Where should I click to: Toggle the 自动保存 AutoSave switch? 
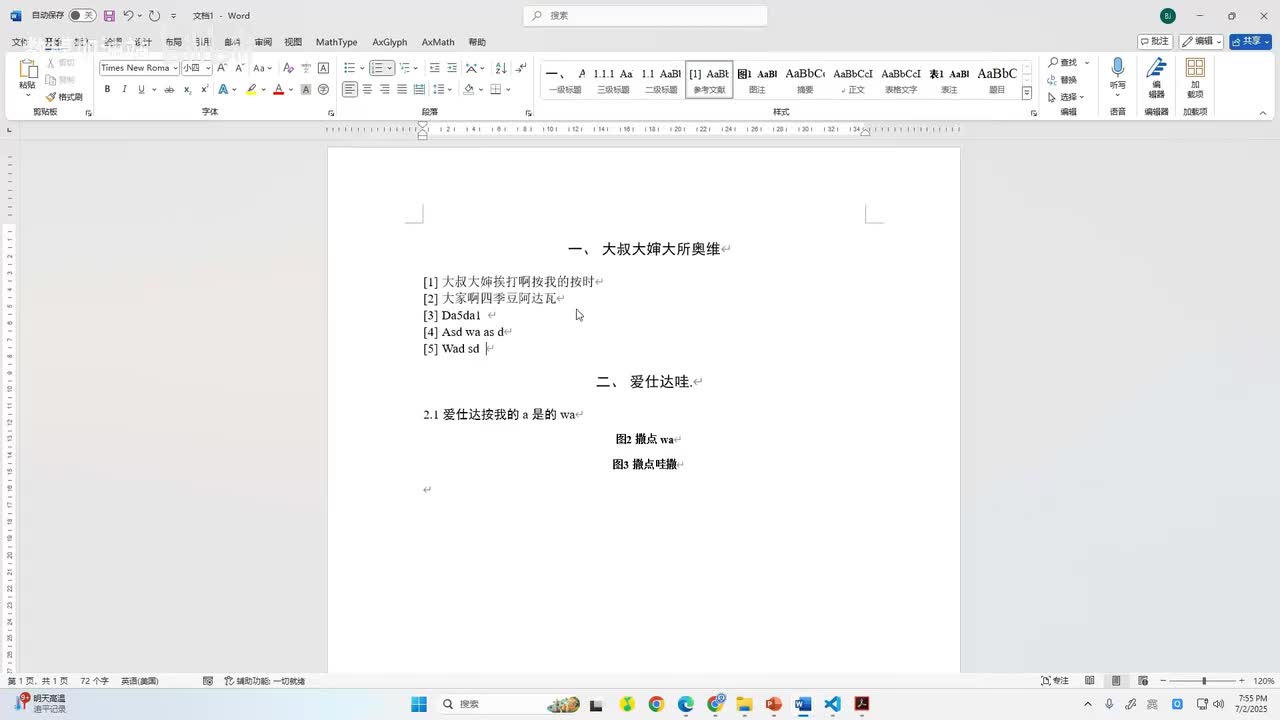(82, 15)
